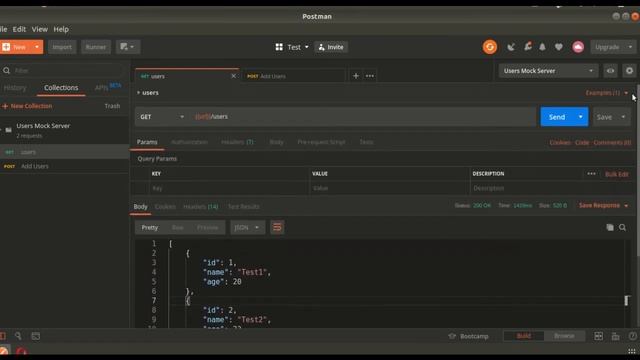Click the Runner button

tap(96, 47)
